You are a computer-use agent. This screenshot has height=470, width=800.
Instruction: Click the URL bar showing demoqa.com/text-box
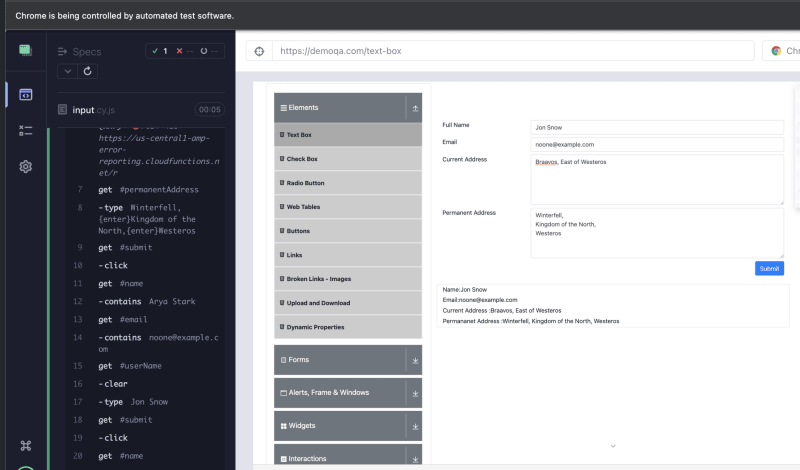tap(513, 51)
